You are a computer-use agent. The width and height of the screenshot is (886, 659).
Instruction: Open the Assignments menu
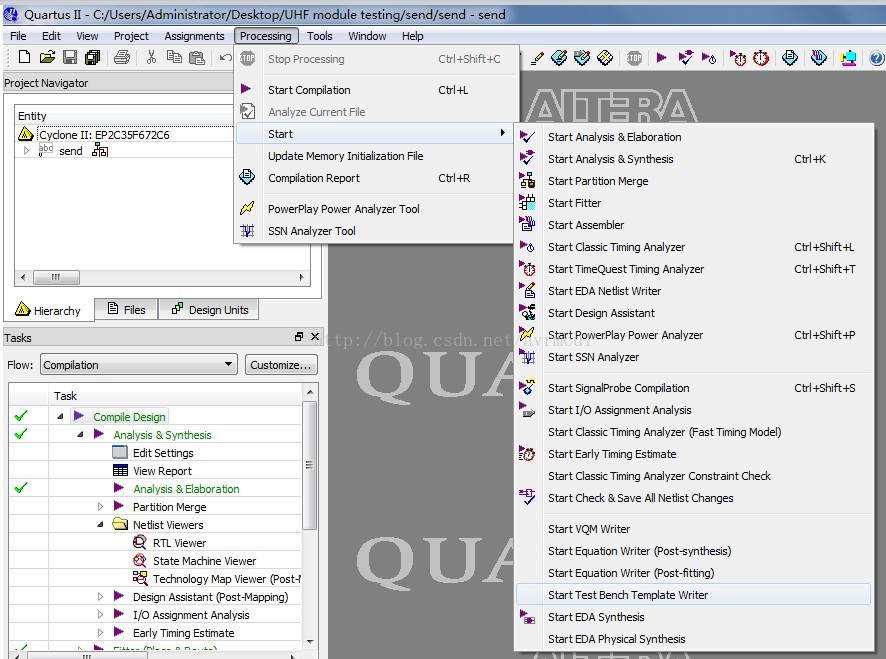click(194, 36)
